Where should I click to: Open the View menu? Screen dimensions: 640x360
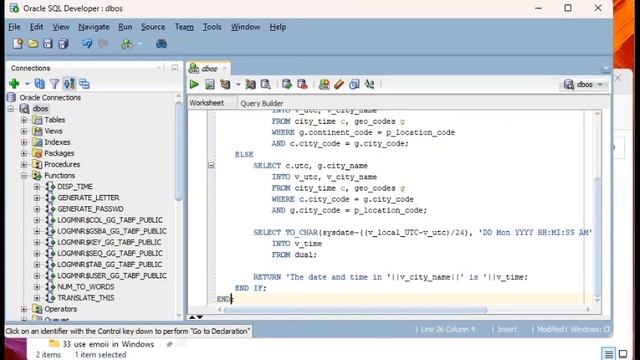pos(61,27)
